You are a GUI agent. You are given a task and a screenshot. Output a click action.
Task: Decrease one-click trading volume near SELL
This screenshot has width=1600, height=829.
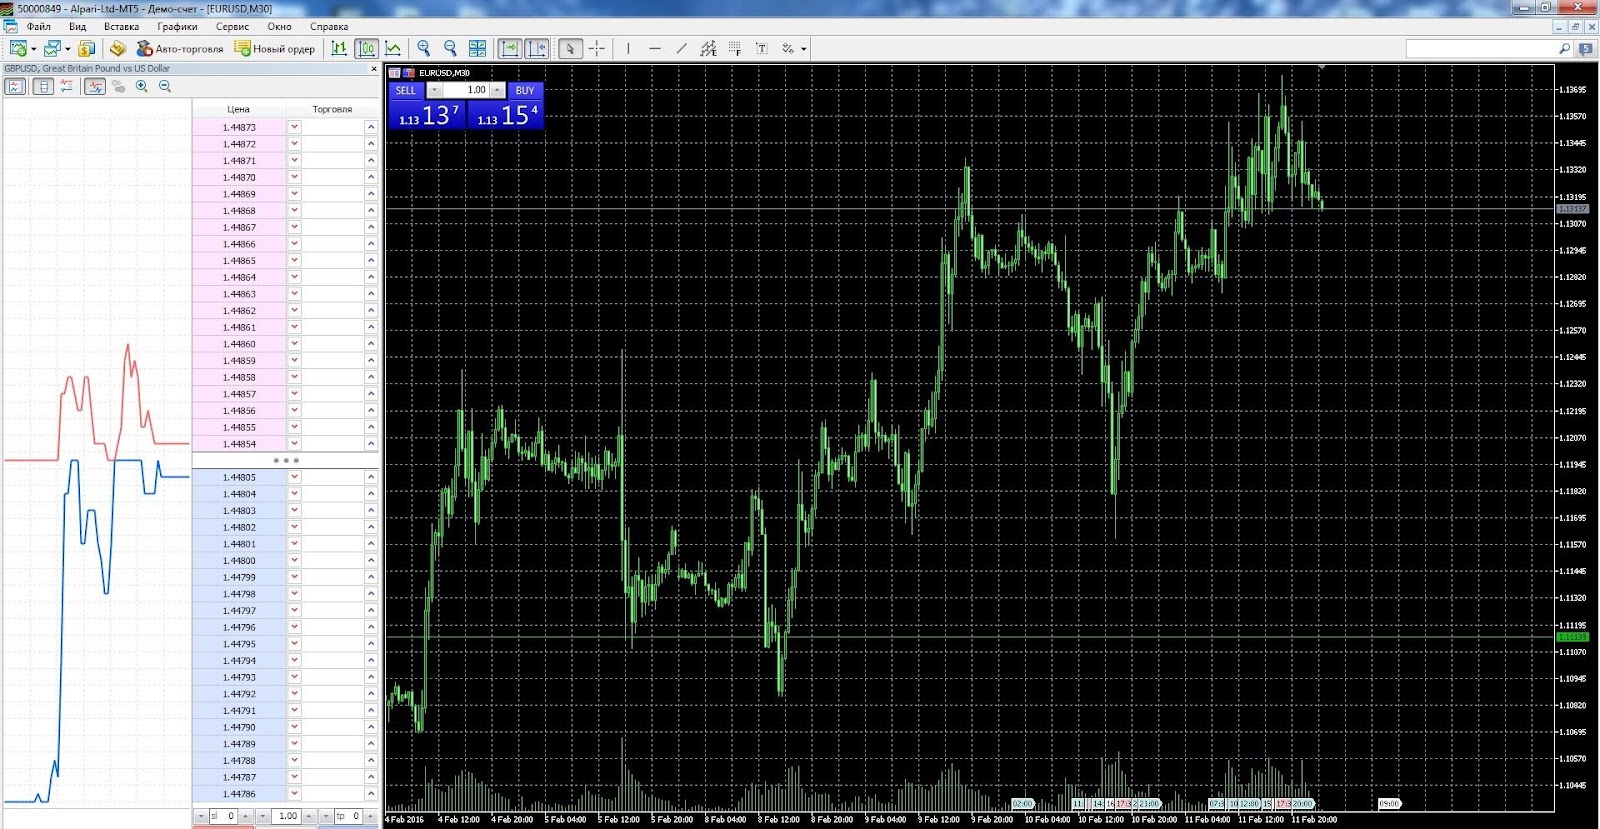click(434, 90)
